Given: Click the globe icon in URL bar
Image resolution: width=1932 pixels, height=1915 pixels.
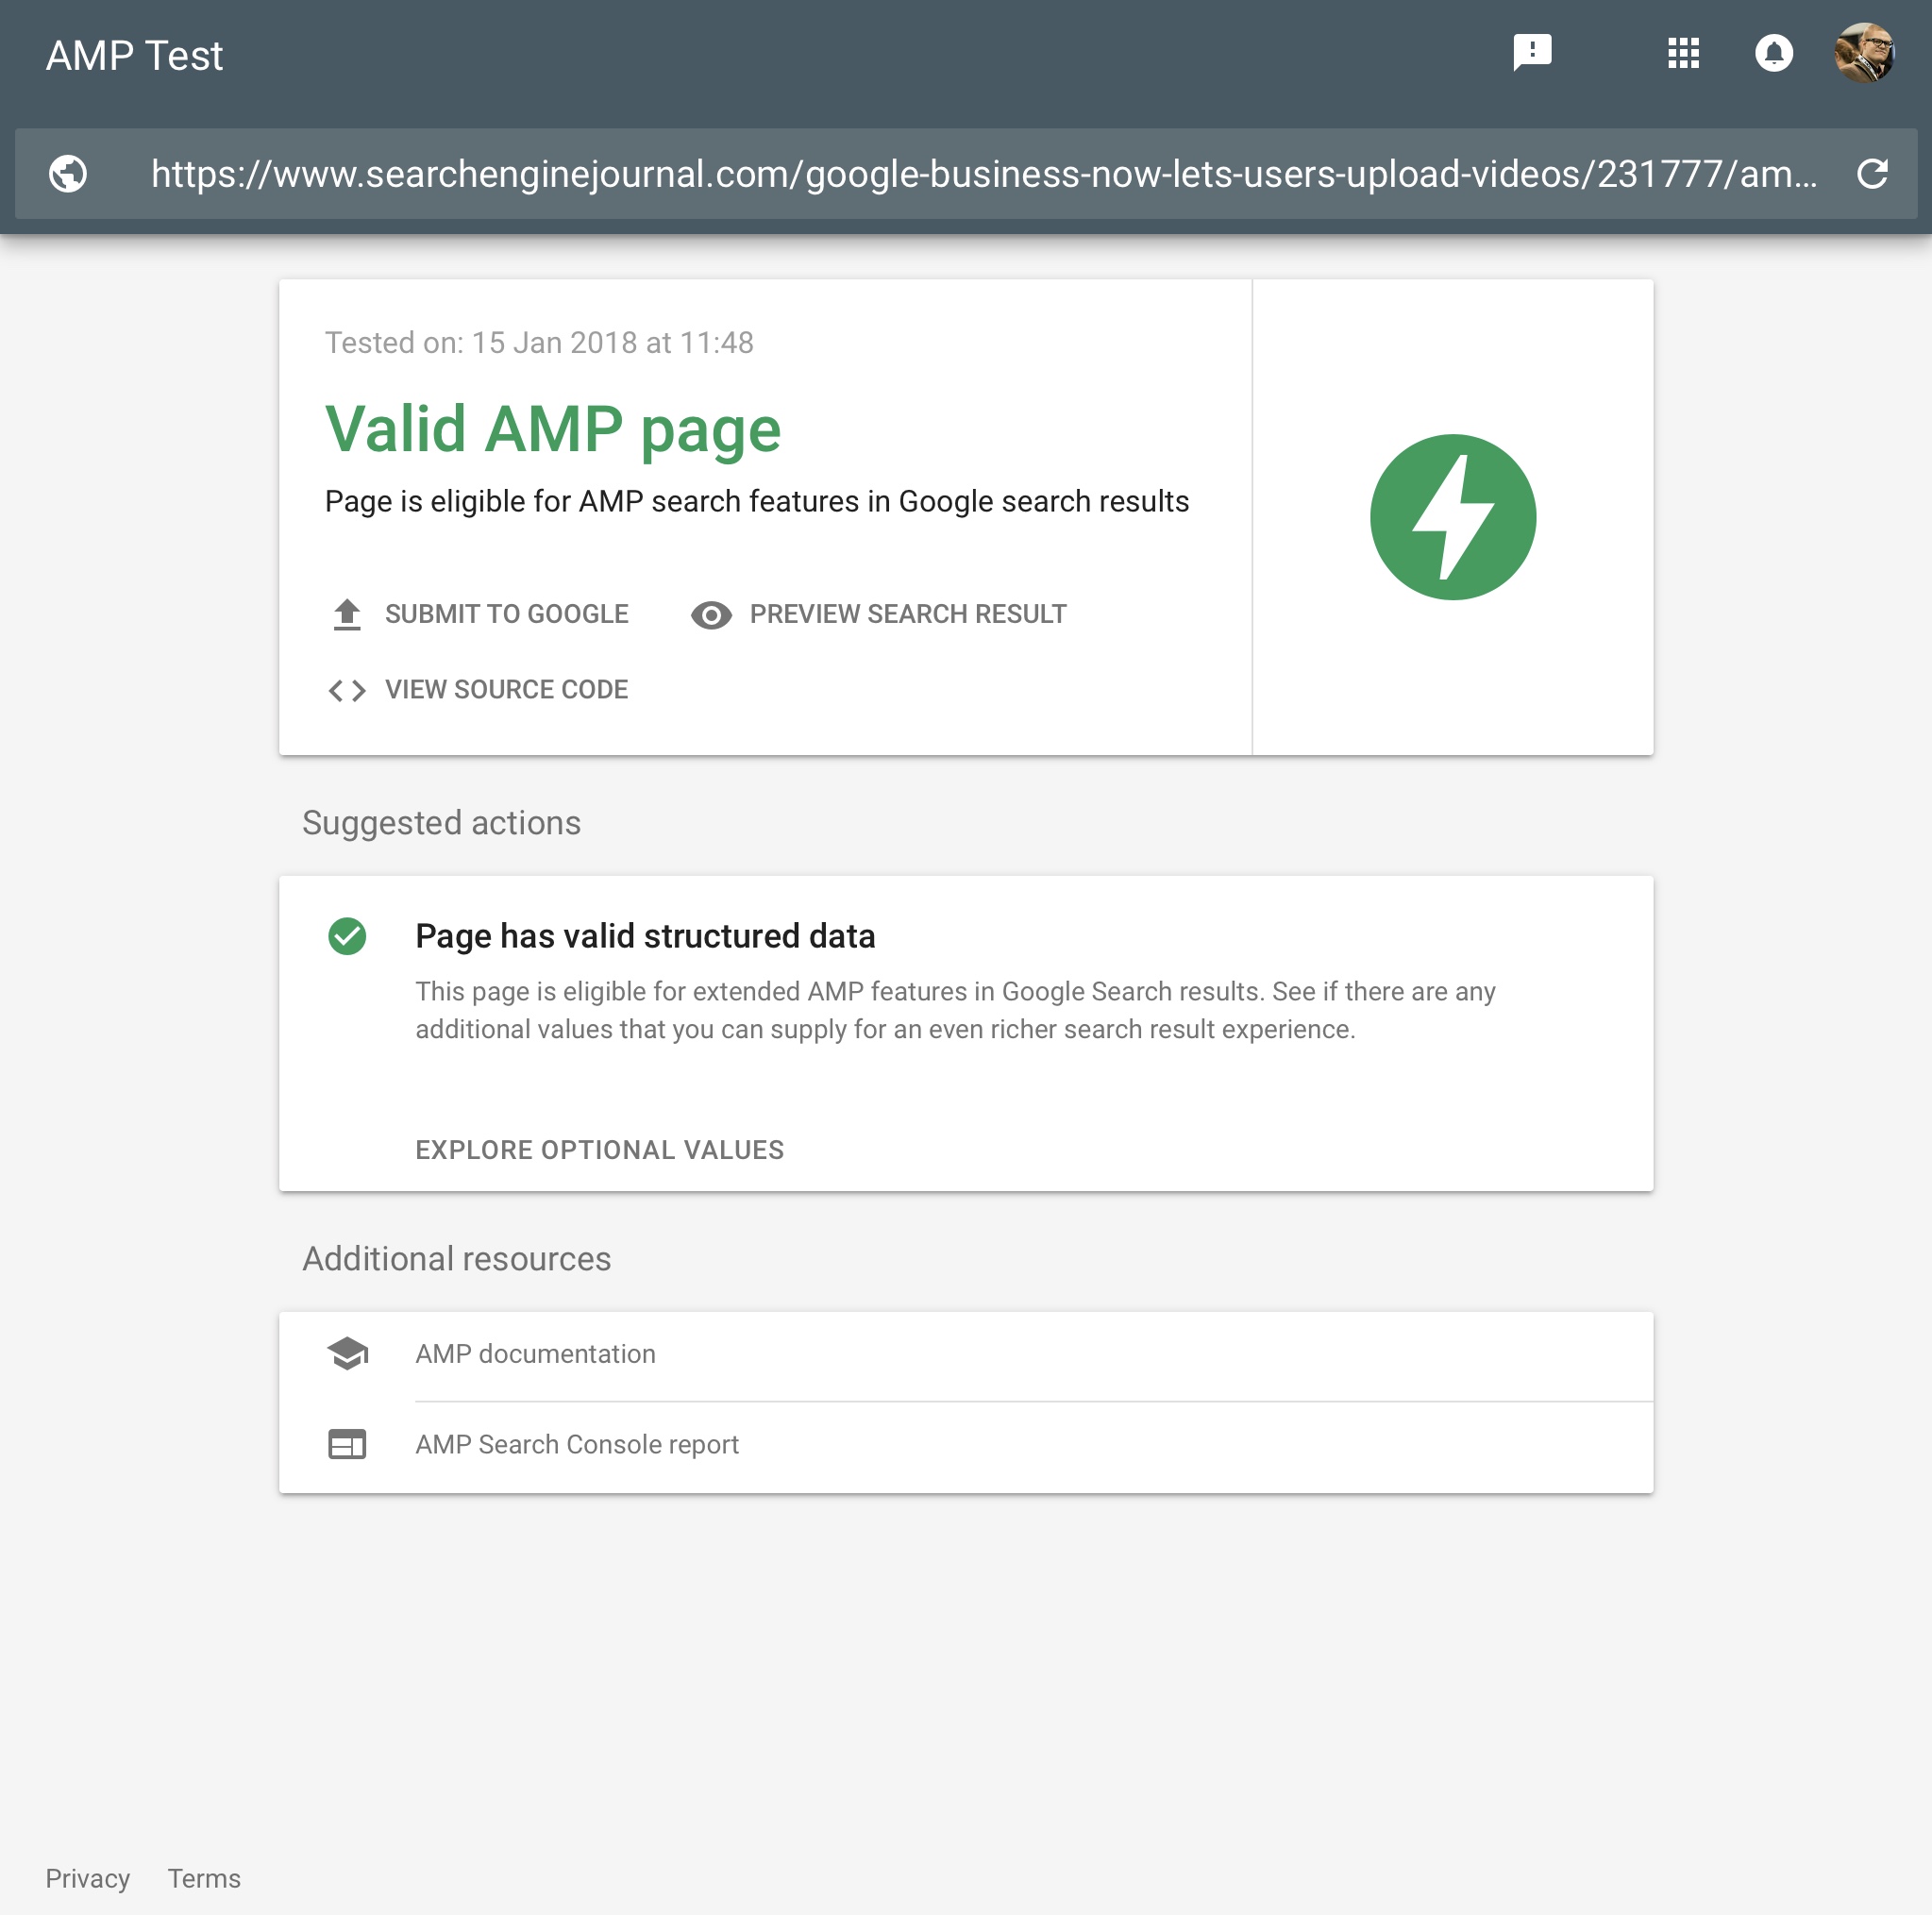Looking at the screenshot, I should point(68,174).
